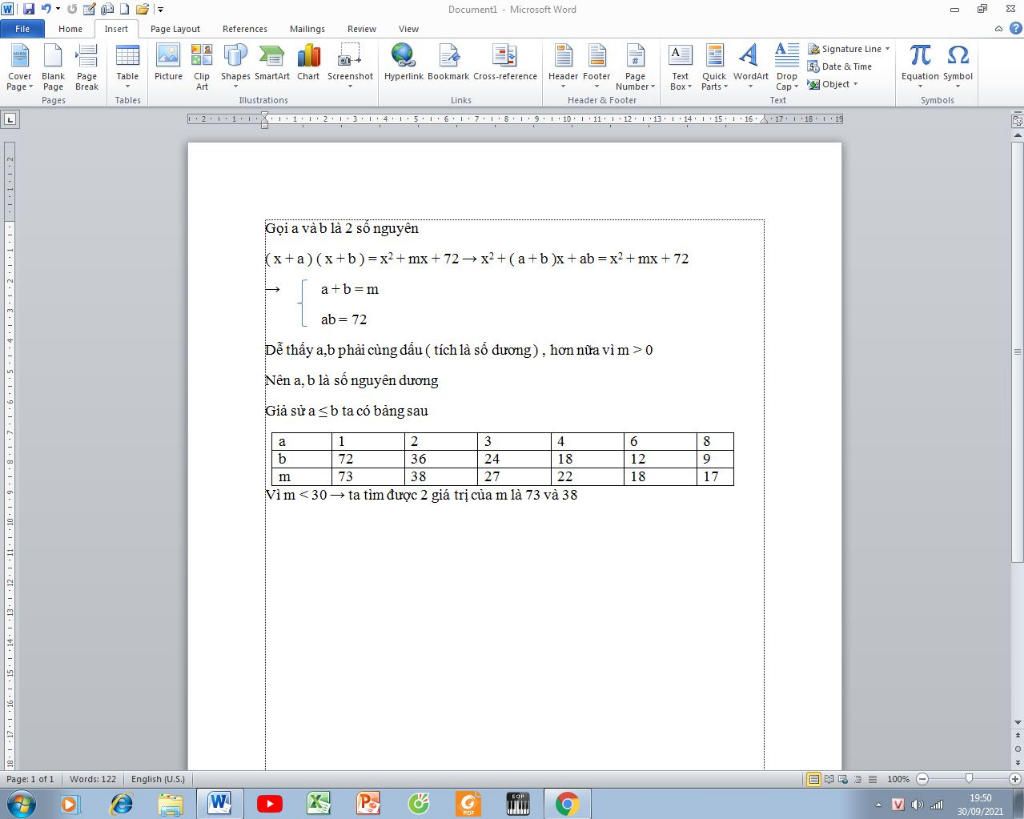
Task: Open the File tab
Action: [x=22, y=29]
